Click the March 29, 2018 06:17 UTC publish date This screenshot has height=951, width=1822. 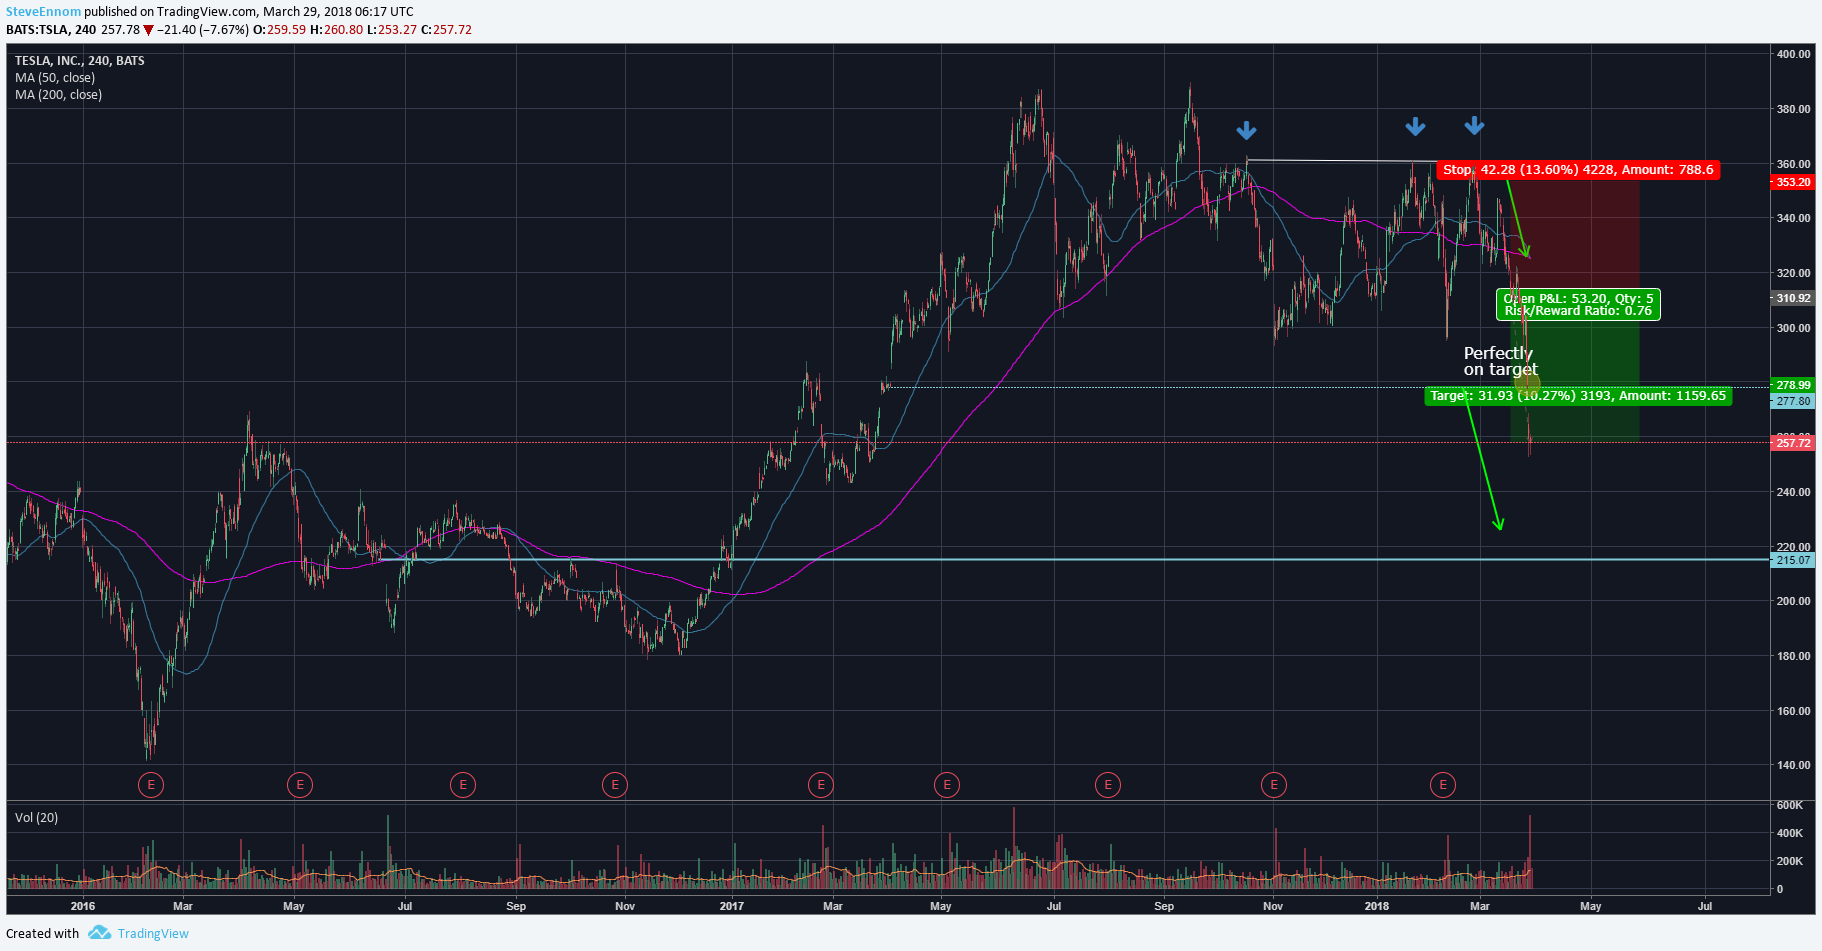click(338, 12)
